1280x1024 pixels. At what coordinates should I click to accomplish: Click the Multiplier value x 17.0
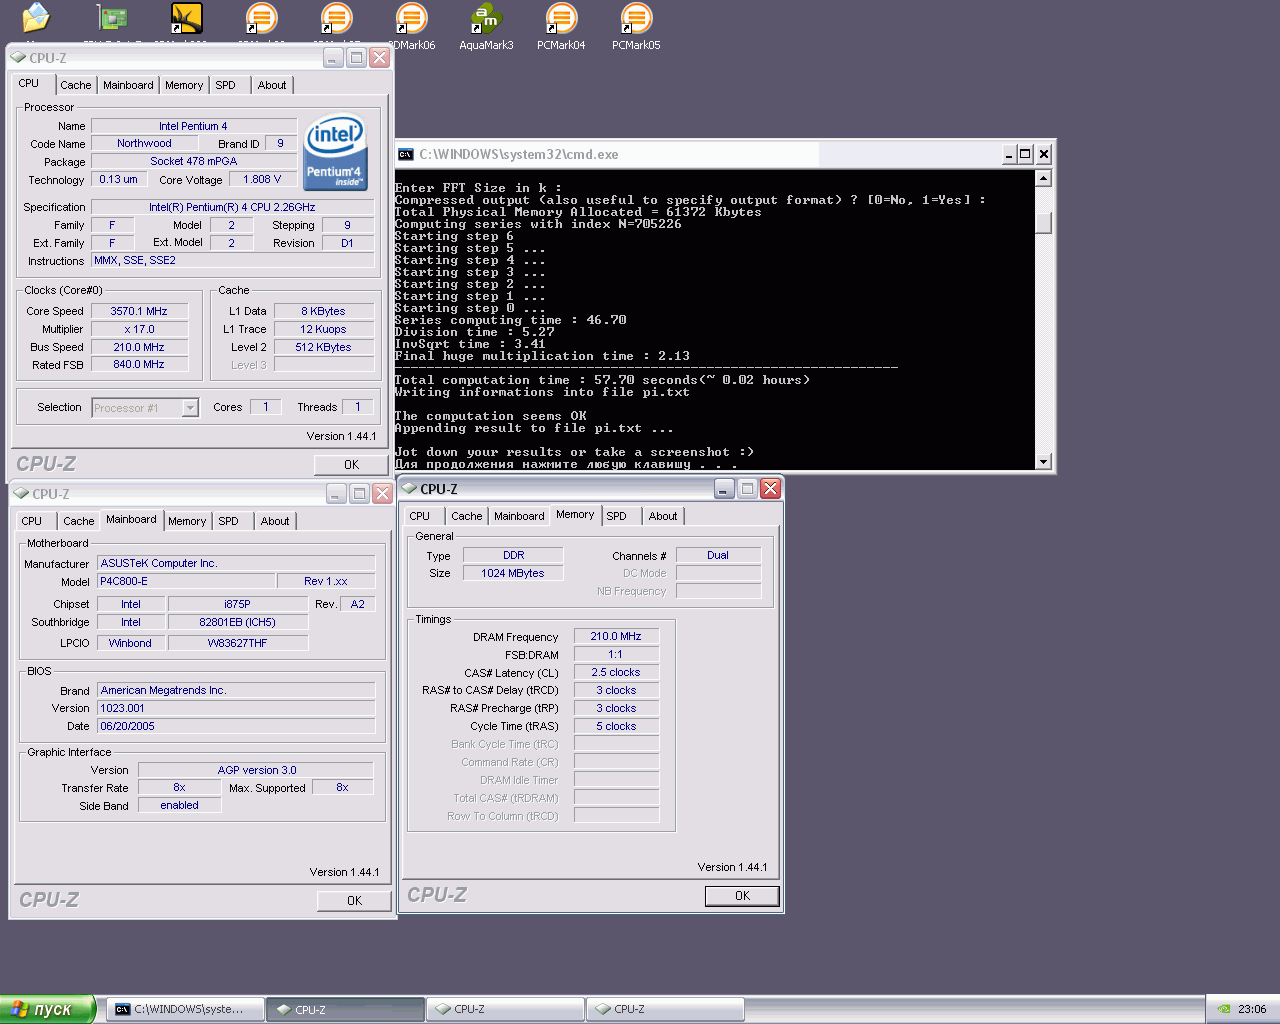point(139,330)
